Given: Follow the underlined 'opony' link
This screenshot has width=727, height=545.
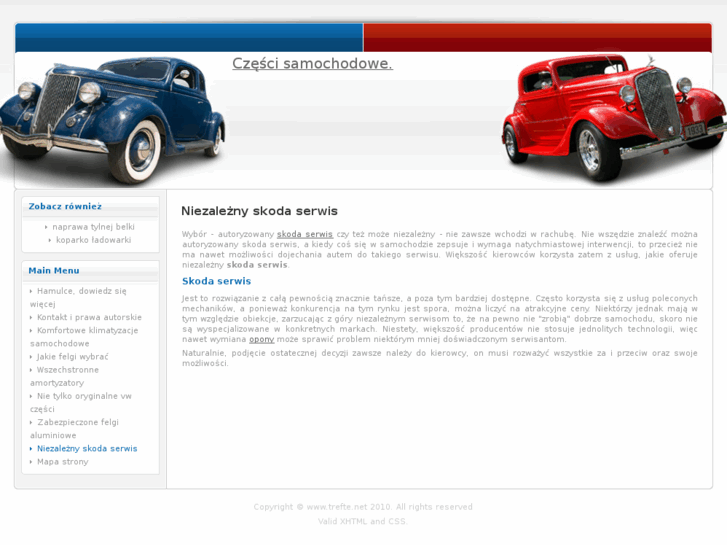Looking at the screenshot, I should (261, 339).
